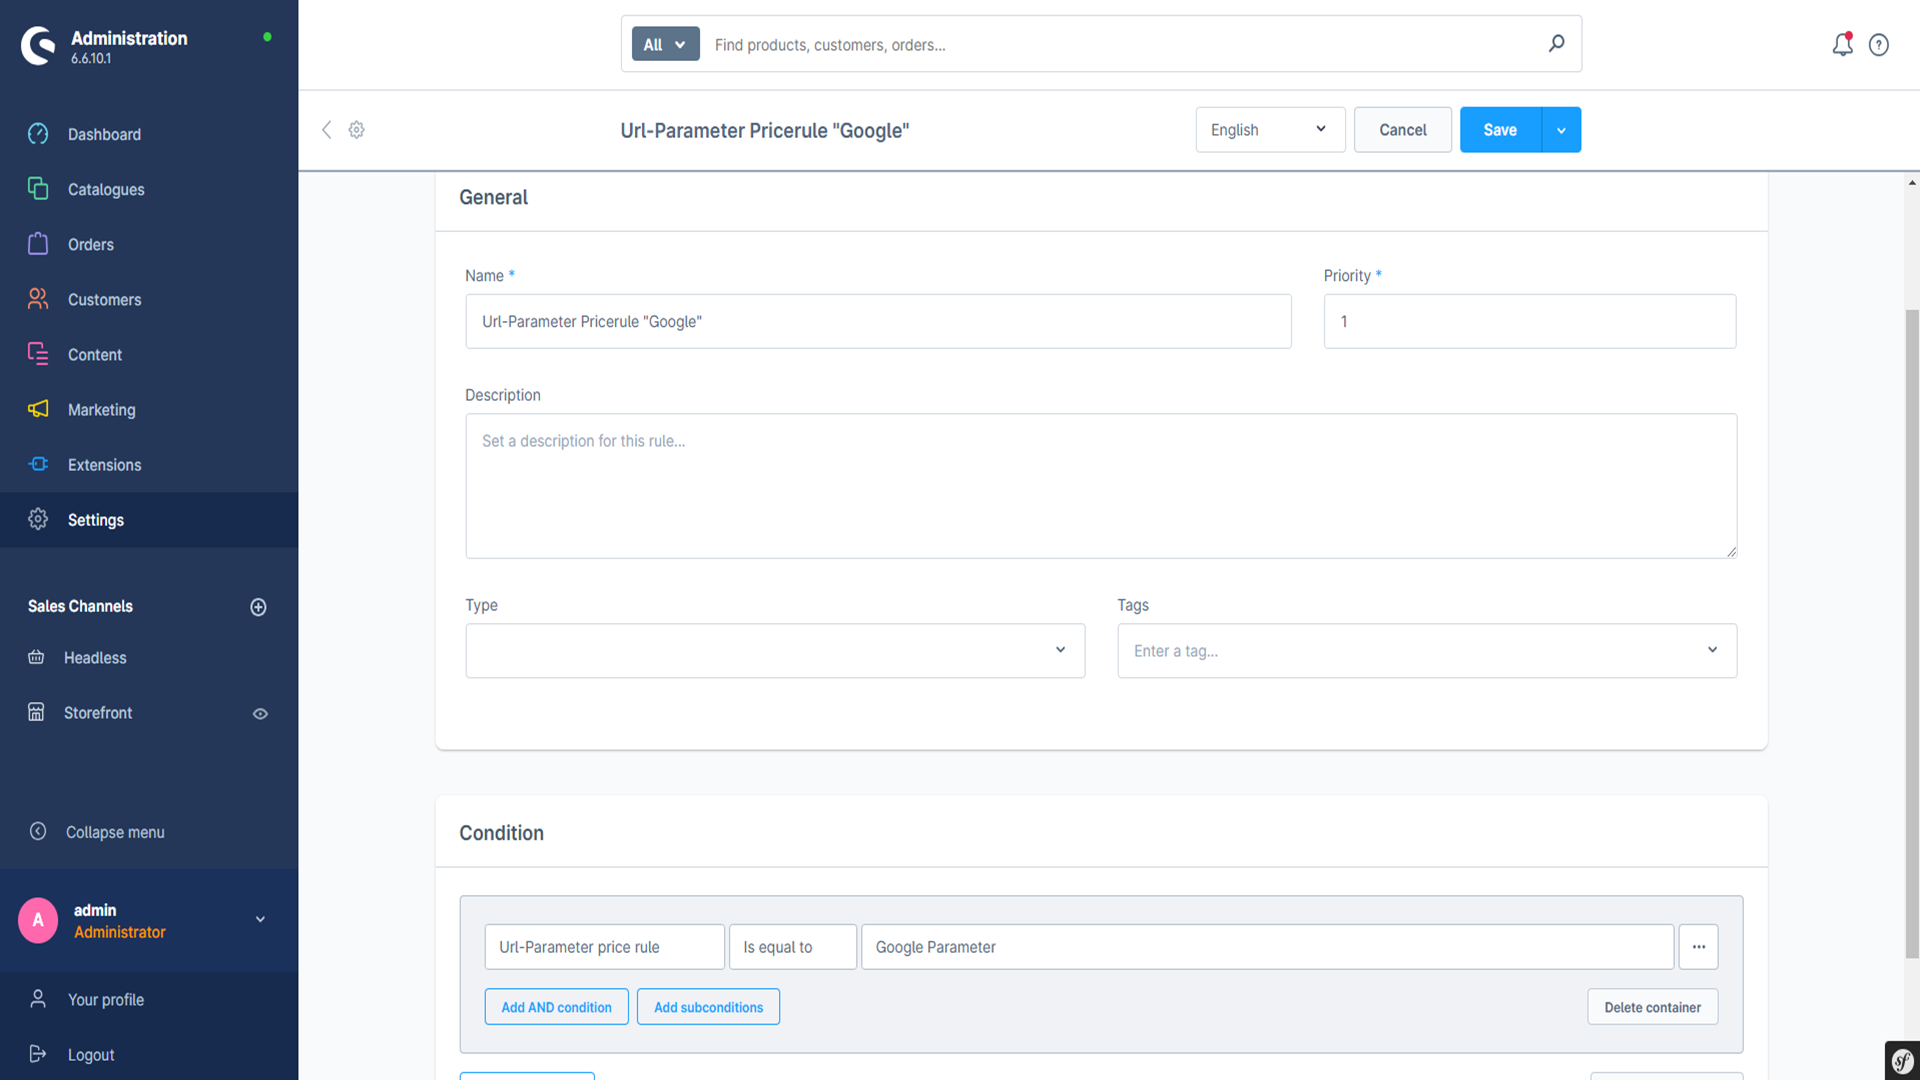The image size is (1920, 1080).
Task: Click the Shopware logo in the sidebar
Action: pyautogui.click(x=38, y=46)
